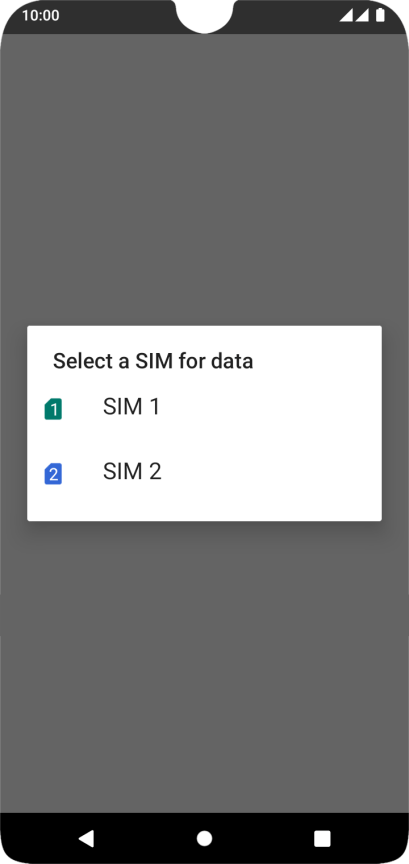Tap the second signal strength icon

pyautogui.click(x=362, y=15)
